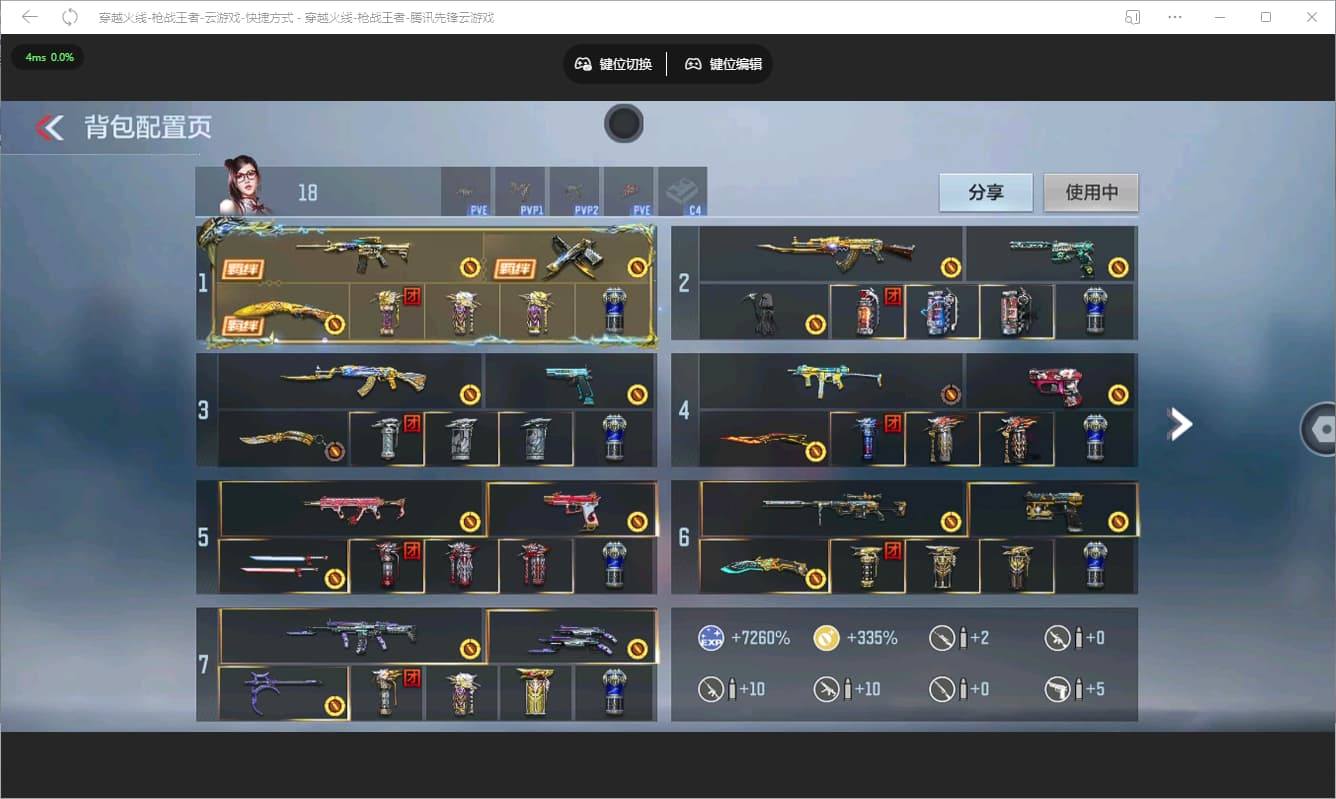Select the melee sword in backpack 5
This screenshot has height=799, width=1336.
(283, 566)
